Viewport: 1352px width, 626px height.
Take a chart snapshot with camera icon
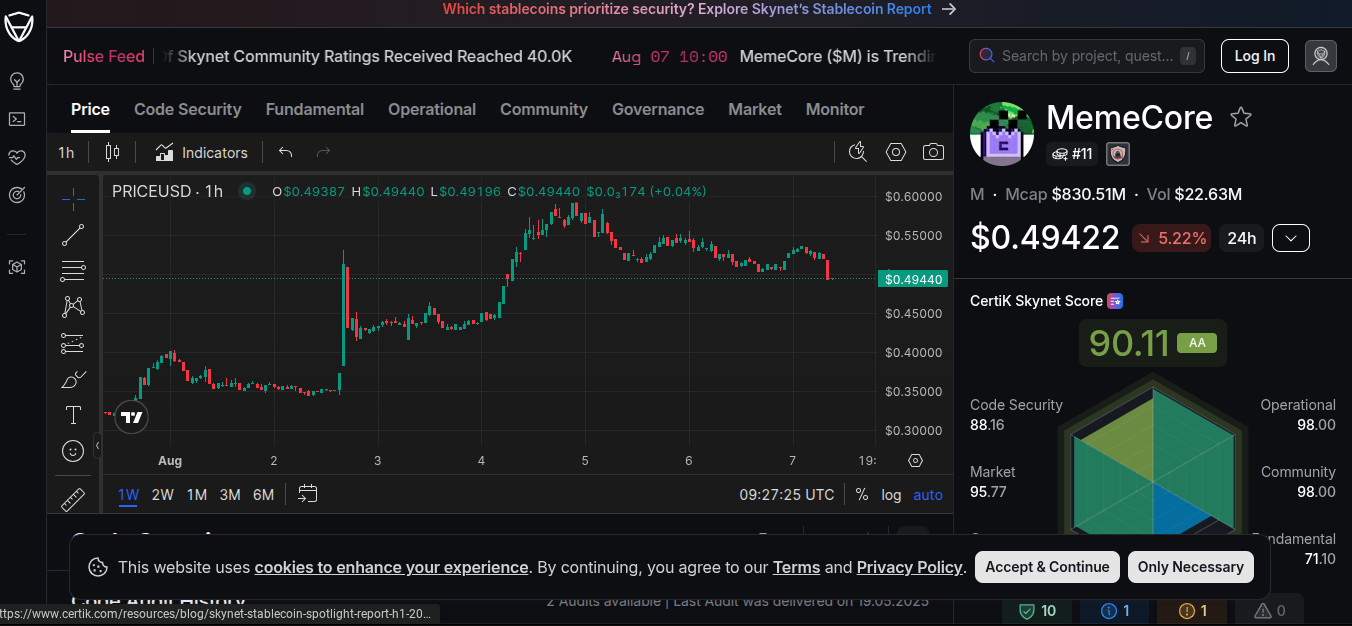(933, 152)
